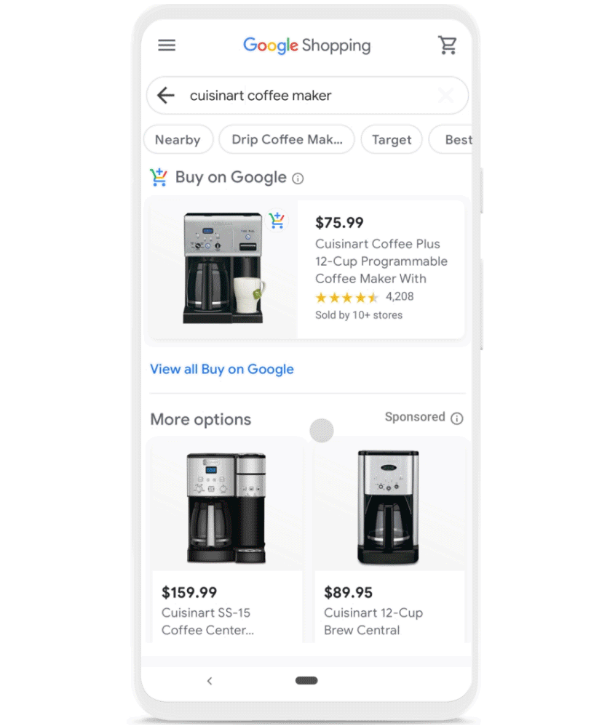The image size is (613, 725).
Task: Select the Nearby filter chip
Action: [x=178, y=139]
